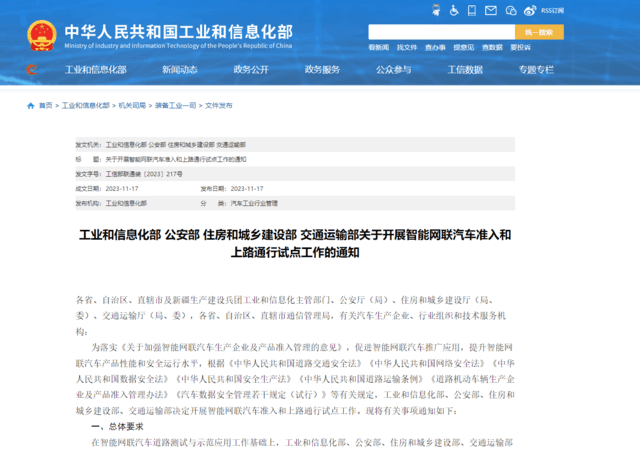Screen dimensions: 640x451
Task: Click the 成文日期 date 2023-11-17
Action: 122,189
